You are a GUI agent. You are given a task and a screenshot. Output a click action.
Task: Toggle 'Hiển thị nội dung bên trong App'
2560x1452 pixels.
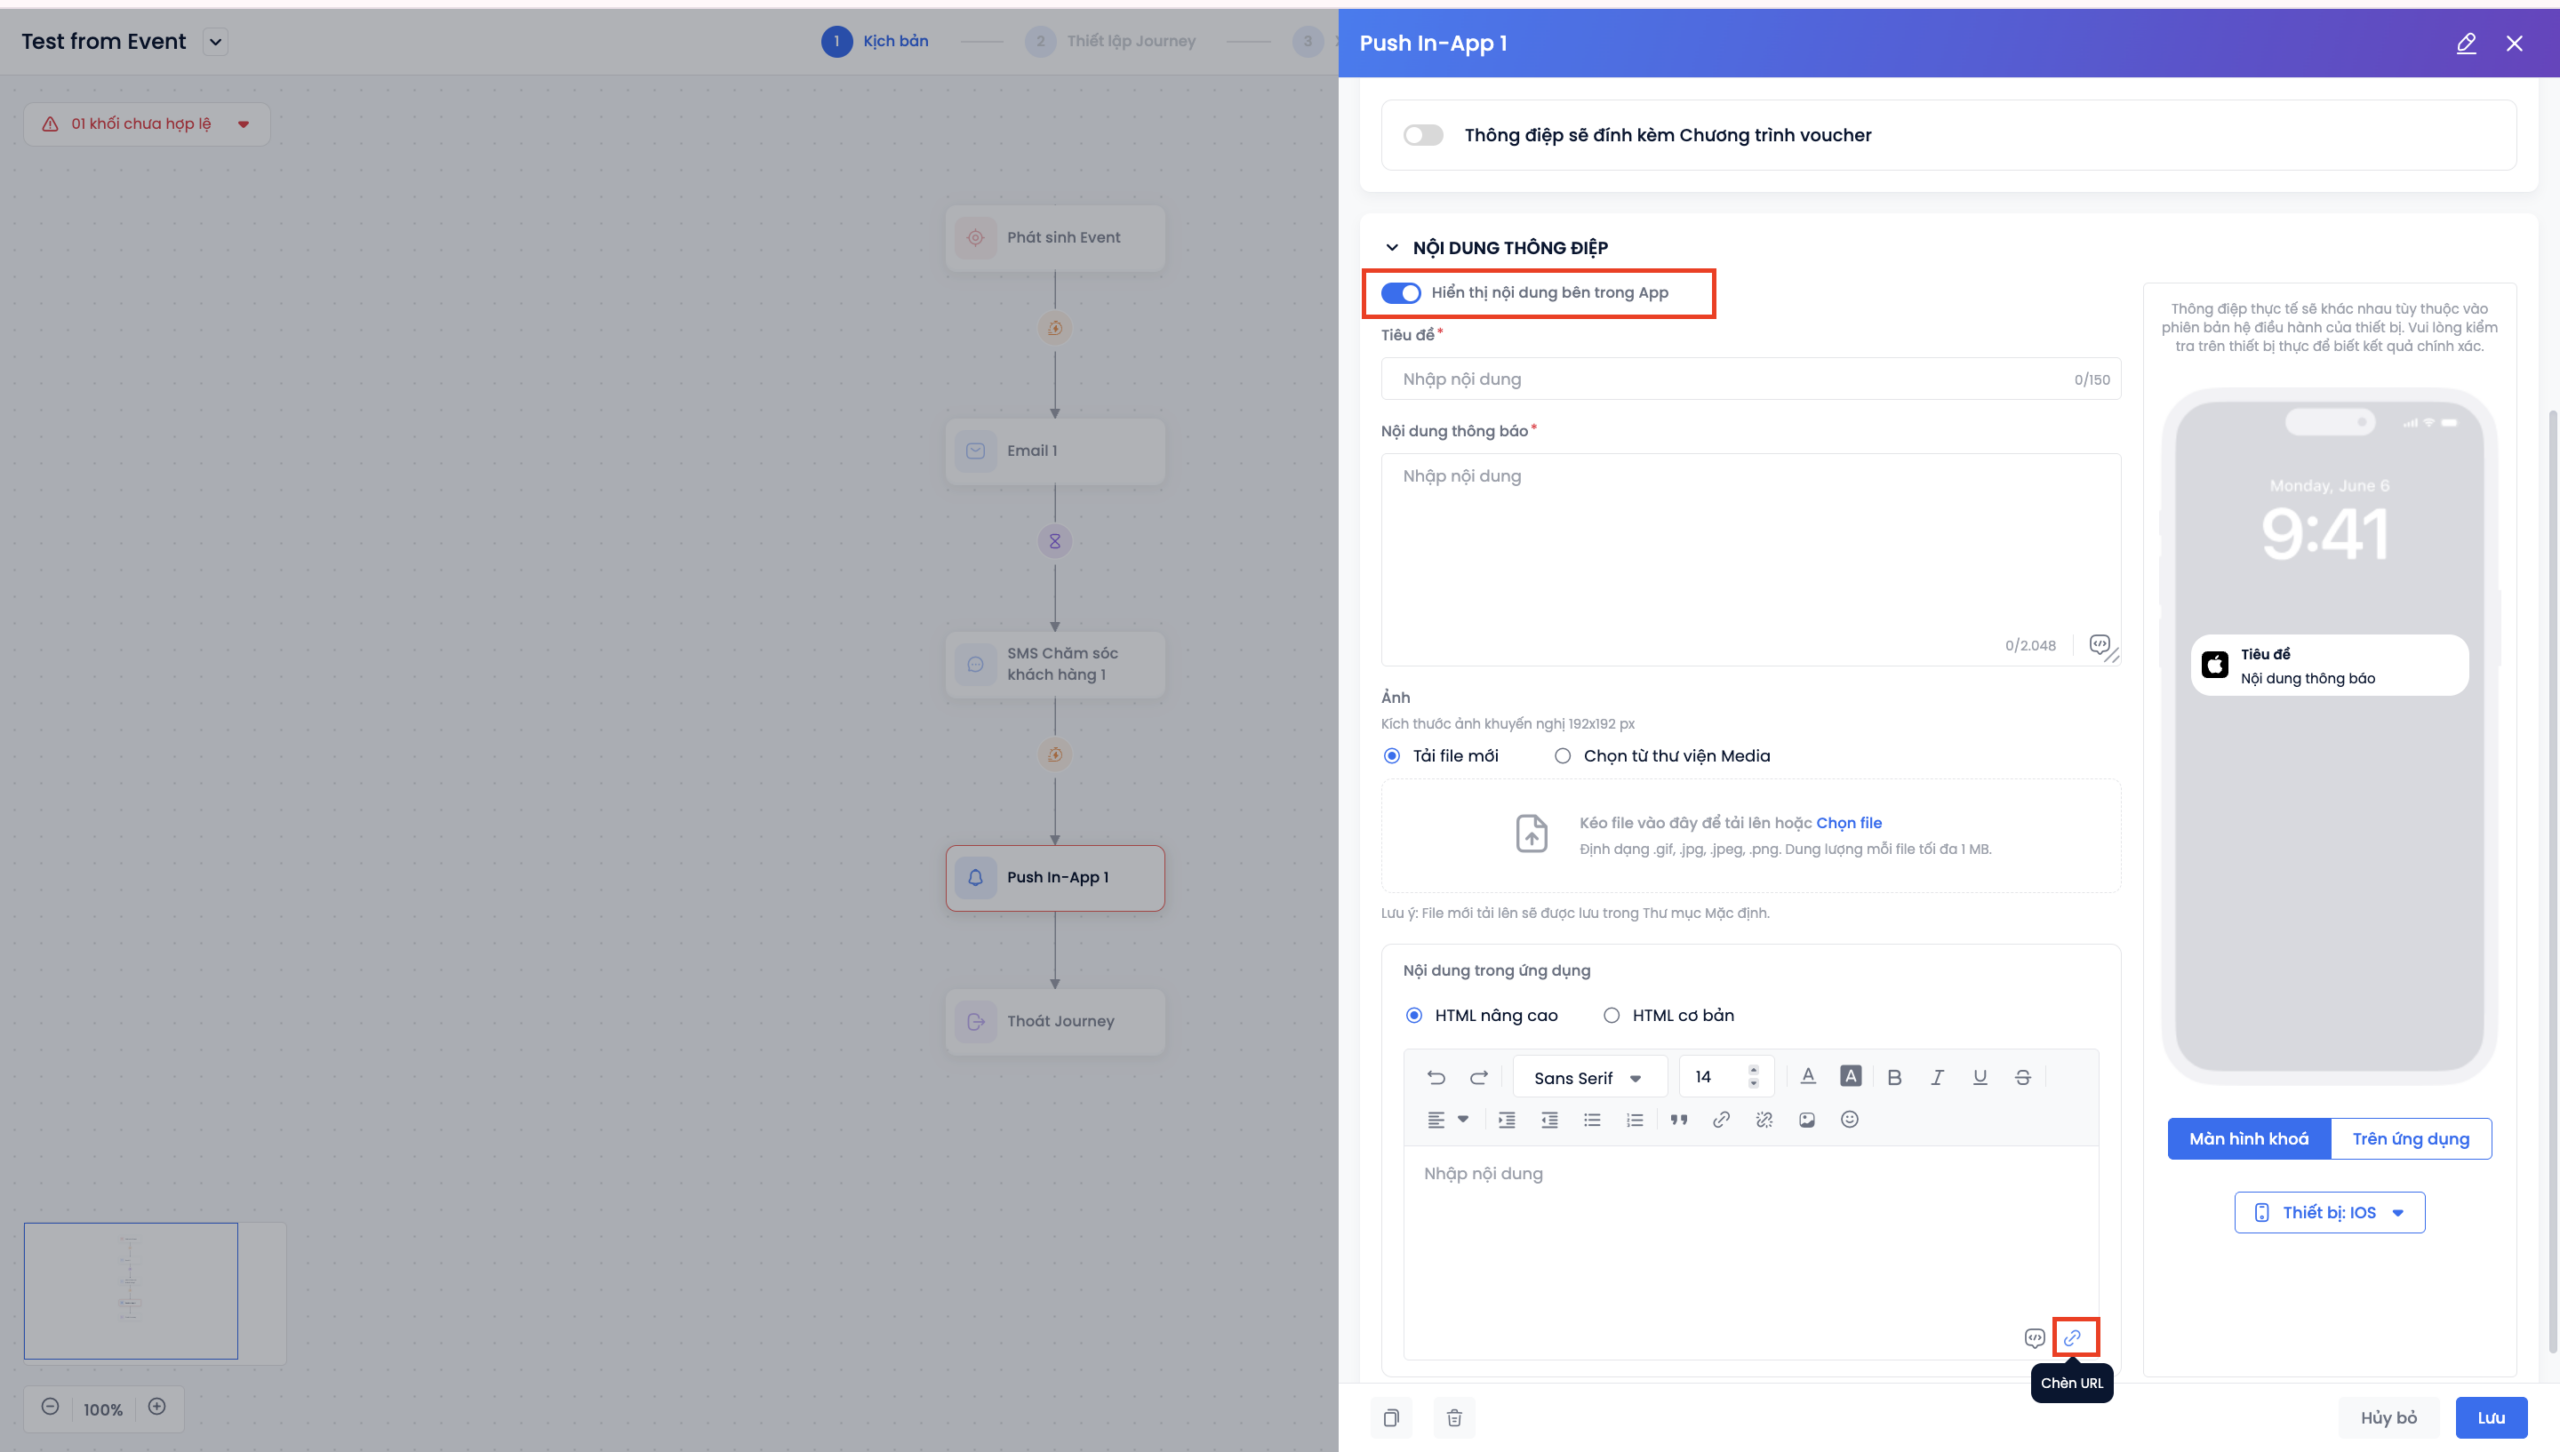[x=1401, y=293]
